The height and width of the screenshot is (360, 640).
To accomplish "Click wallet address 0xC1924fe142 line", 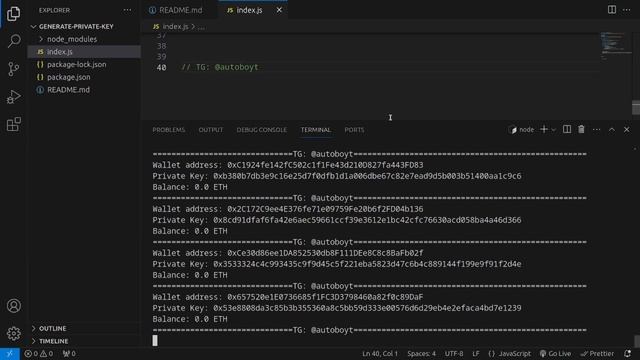I will (288, 165).
